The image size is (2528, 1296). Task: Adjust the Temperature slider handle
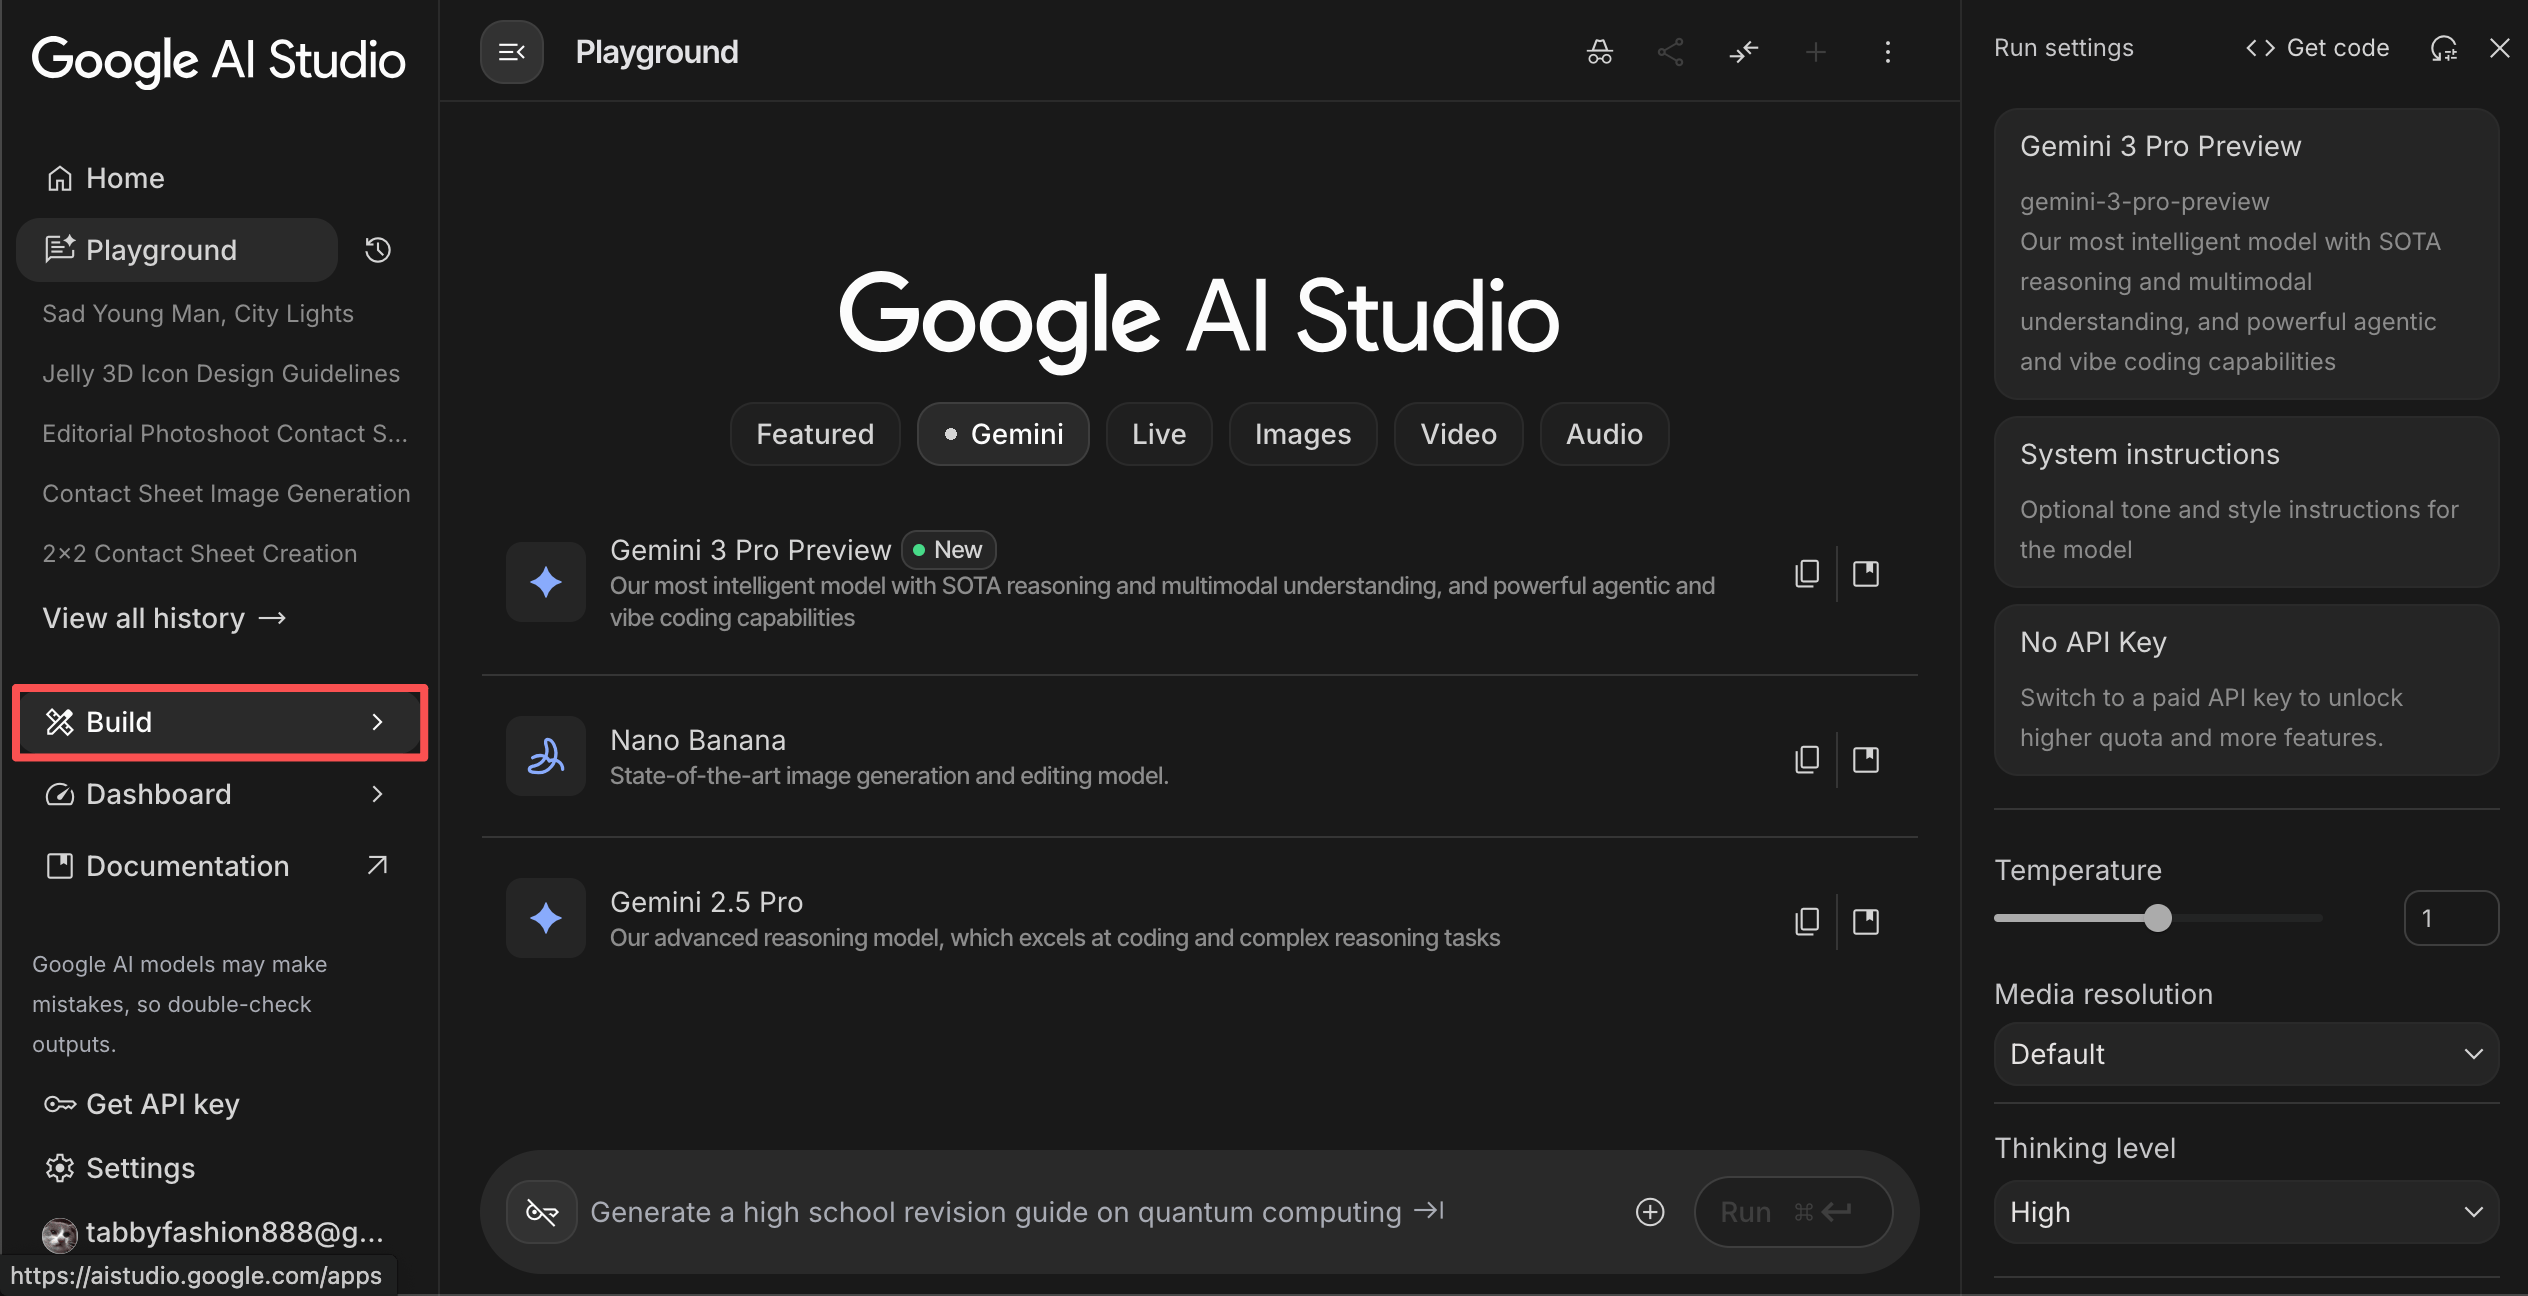pyautogui.click(x=2158, y=918)
